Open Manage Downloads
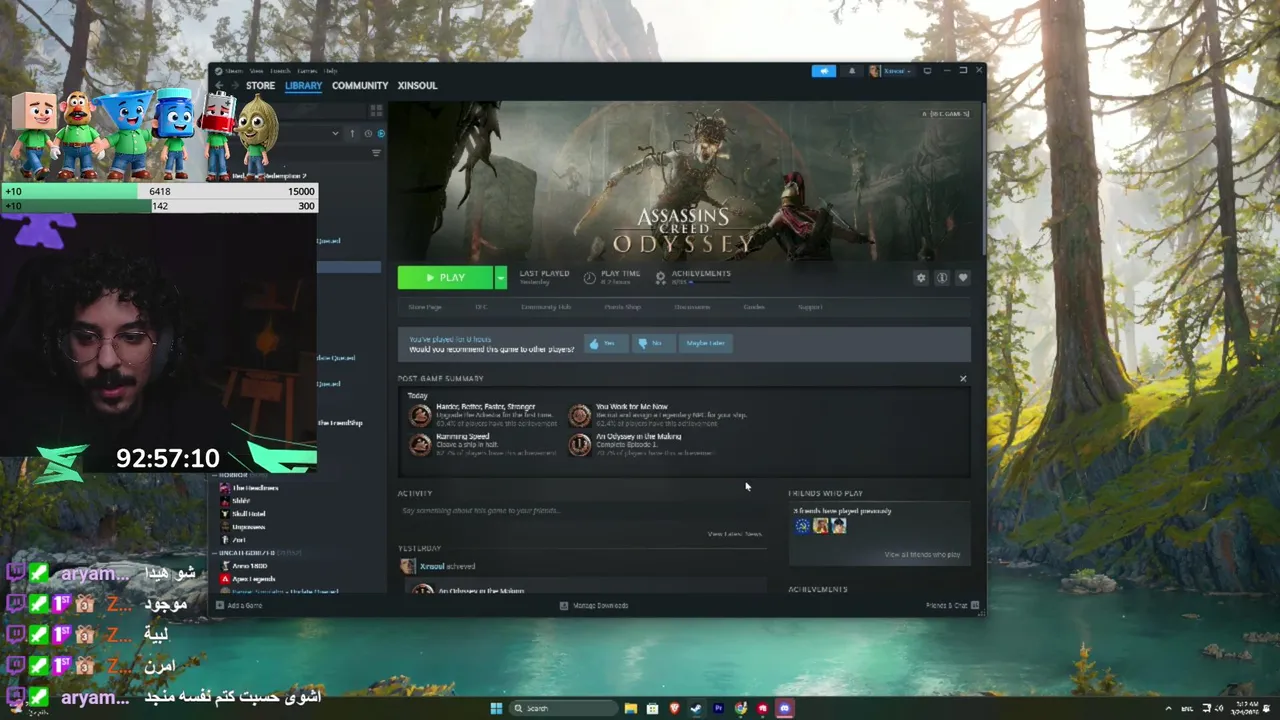The width and height of the screenshot is (1280, 720). pos(594,605)
